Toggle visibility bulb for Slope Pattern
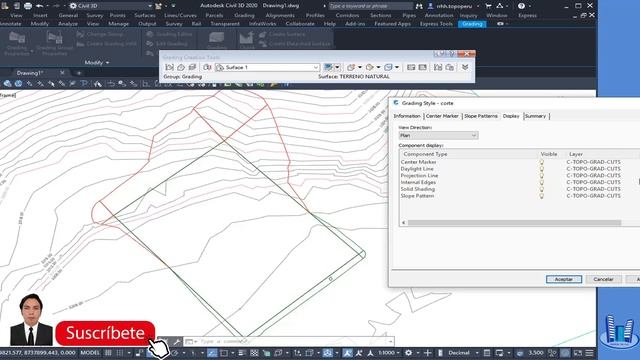640x360 pixels. click(542, 196)
